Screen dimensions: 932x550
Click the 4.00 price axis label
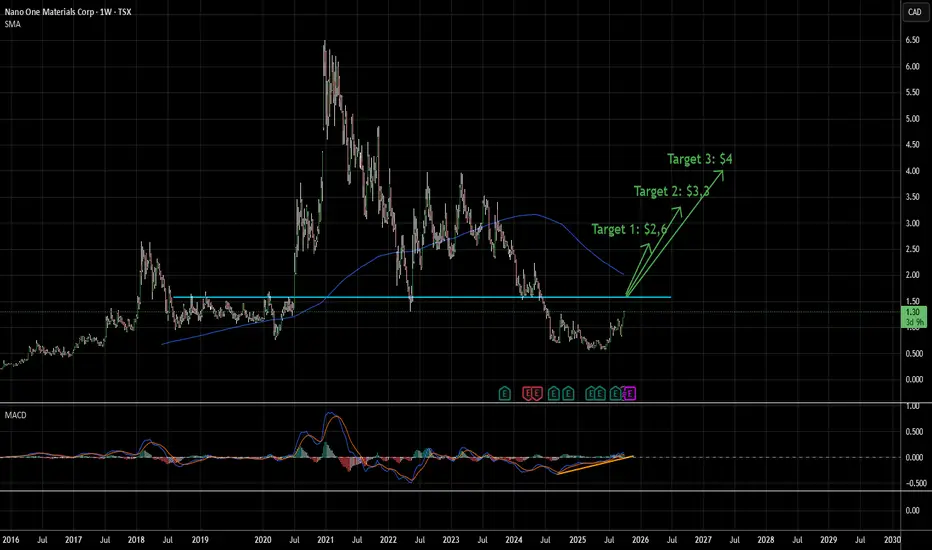[x=912, y=171]
